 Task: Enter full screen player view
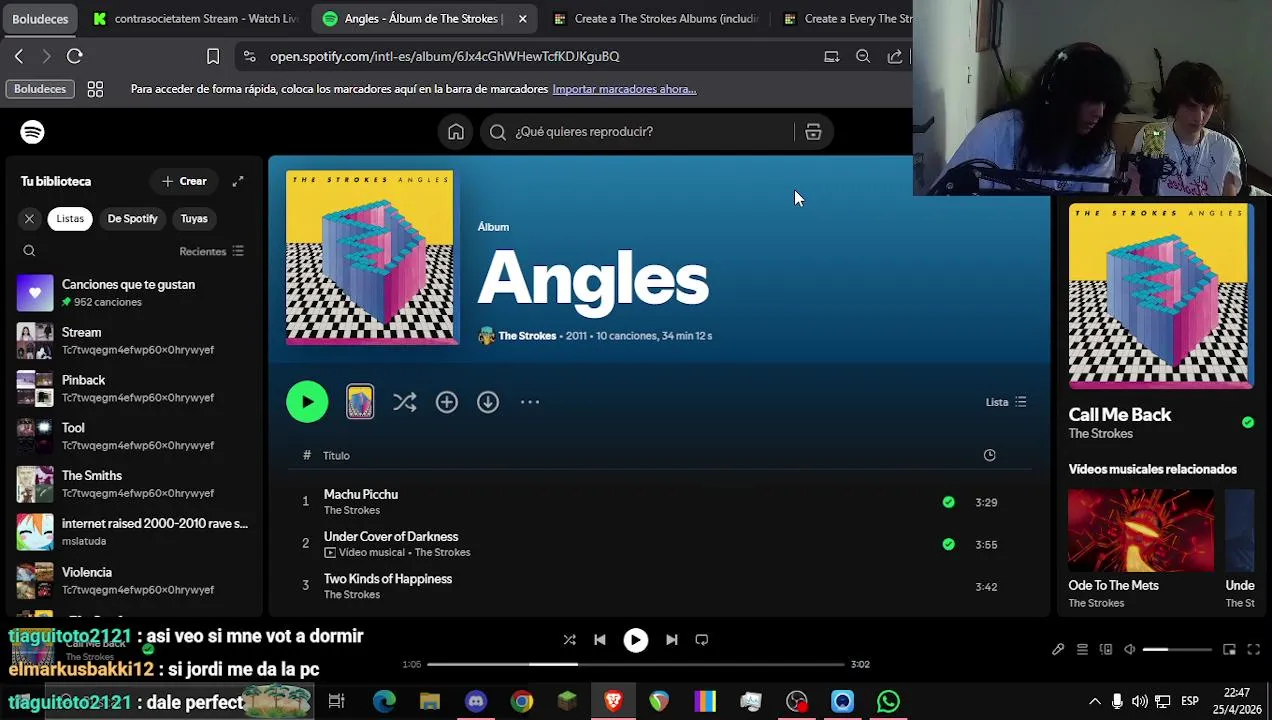pyautogui.click(x=1253, y=649)
